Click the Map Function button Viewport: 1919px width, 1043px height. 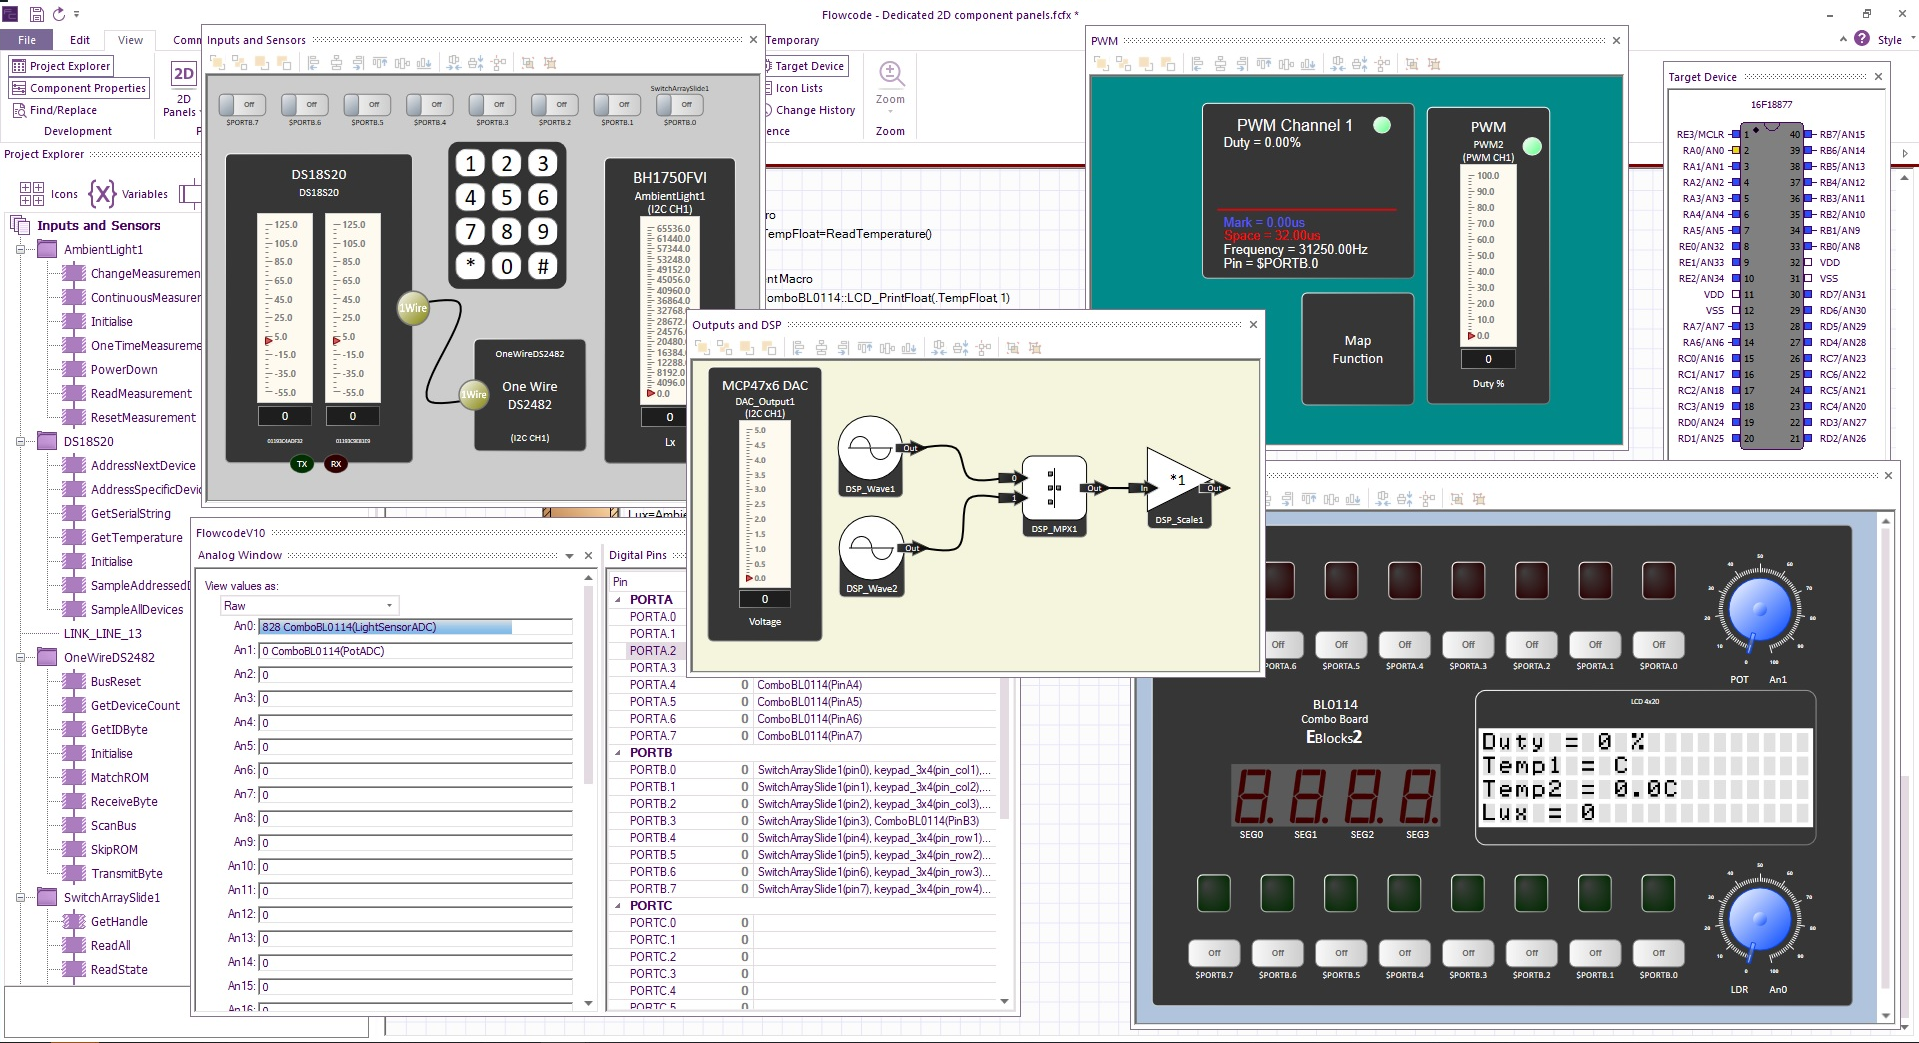[1357, 349]
